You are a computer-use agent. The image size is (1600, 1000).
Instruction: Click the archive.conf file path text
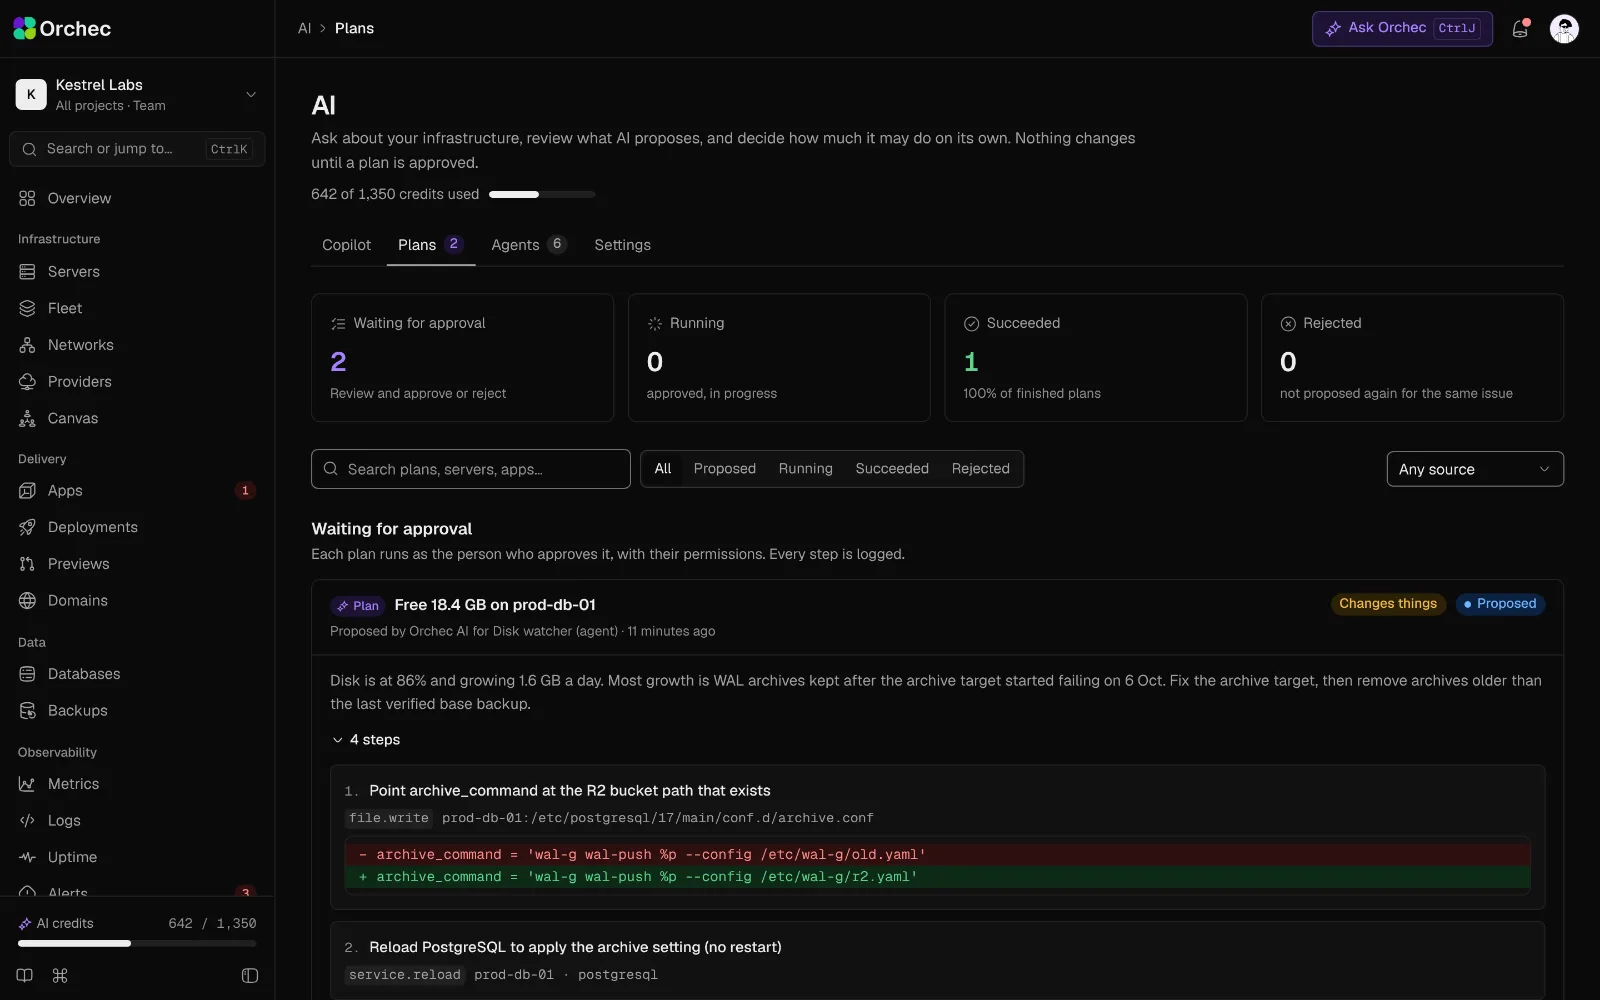tap(658, 818)
